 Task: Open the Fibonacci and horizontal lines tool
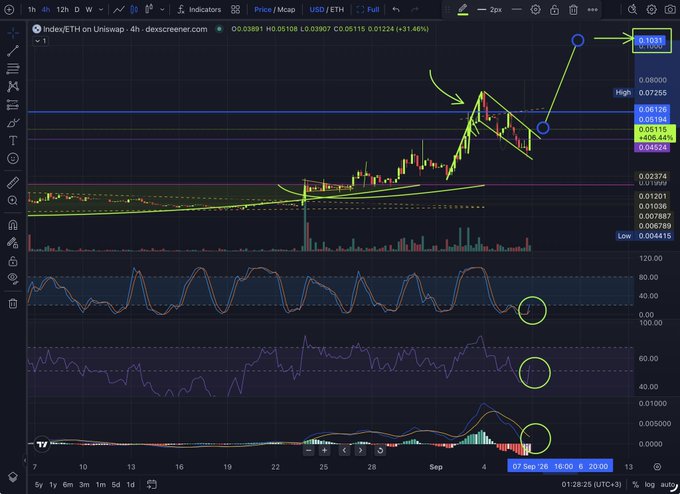click(13, 69)
